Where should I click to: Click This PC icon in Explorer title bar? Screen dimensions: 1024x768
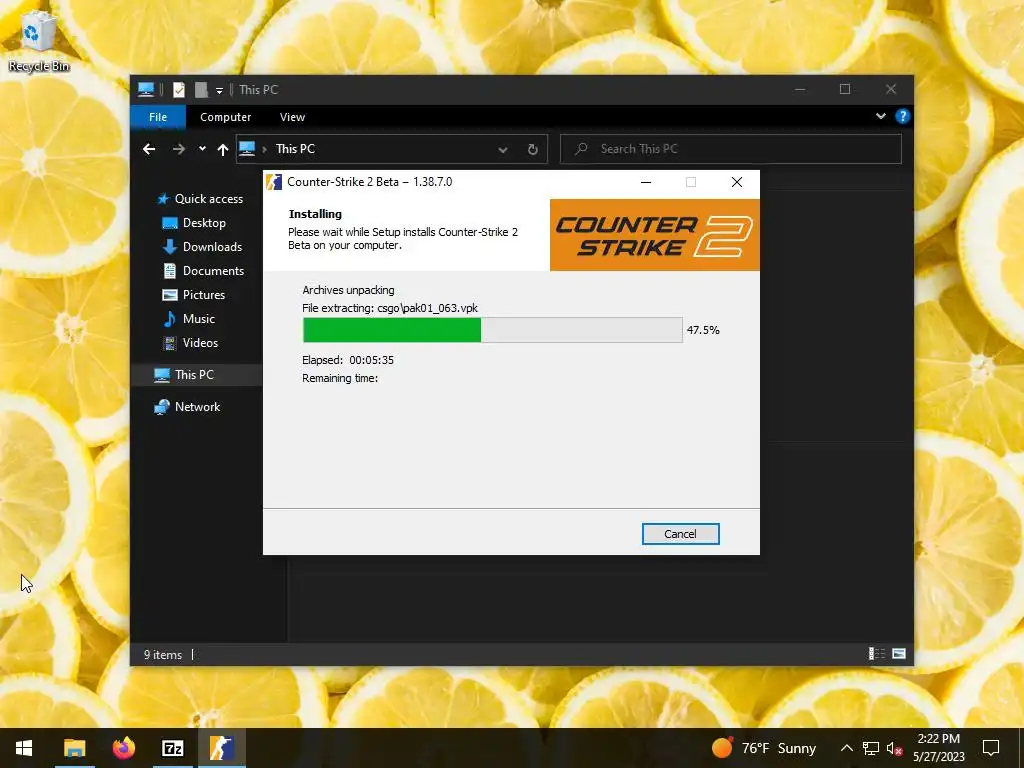pyautogui.click(x=146, y=89)
